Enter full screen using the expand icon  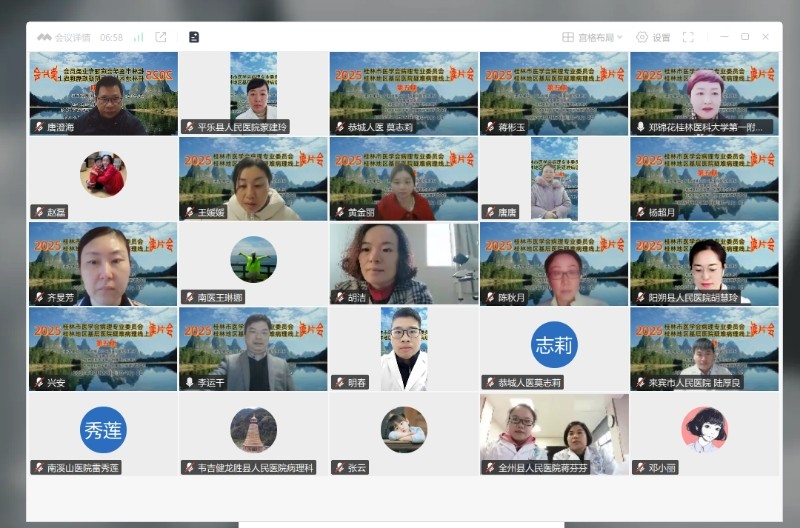pyautogui.click(x=688, y=37)
